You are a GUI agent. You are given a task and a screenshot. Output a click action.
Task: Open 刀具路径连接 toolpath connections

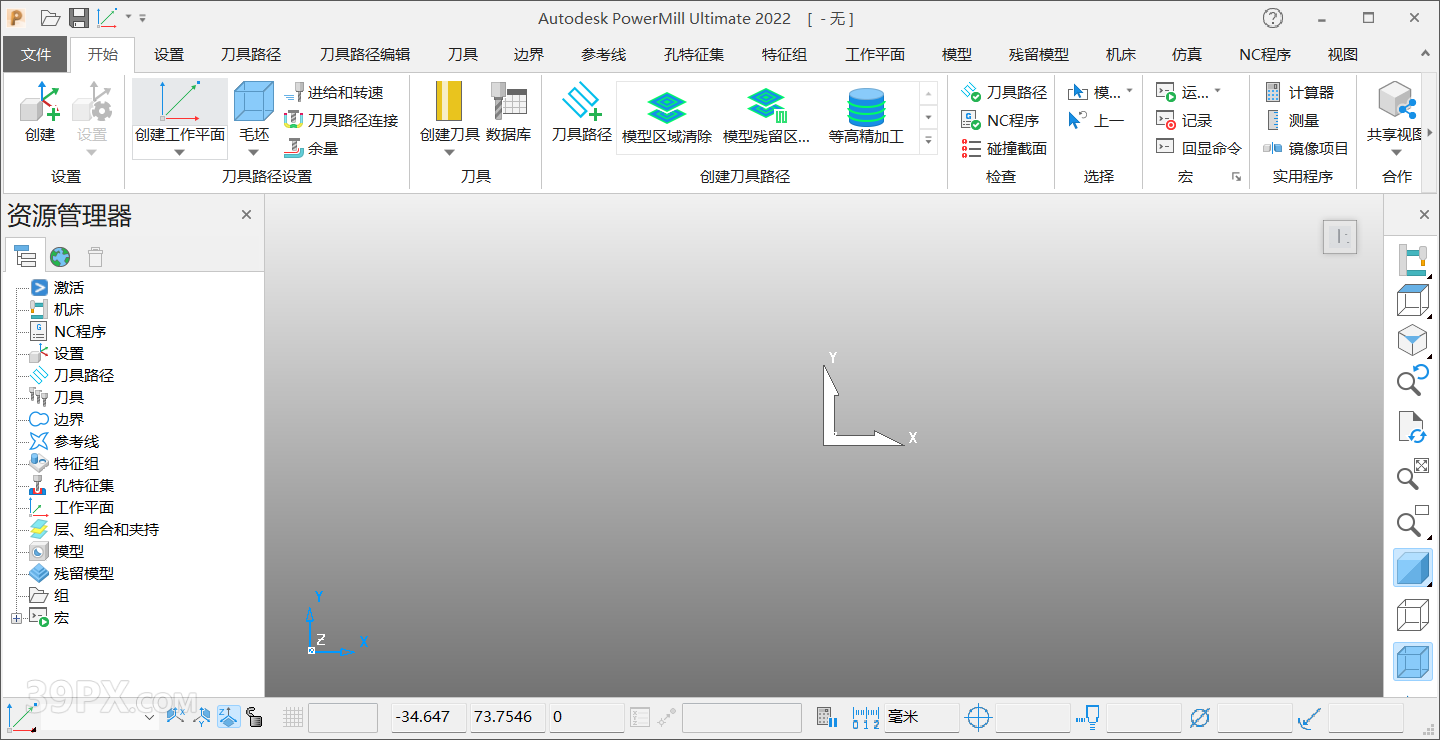[341, 120]
